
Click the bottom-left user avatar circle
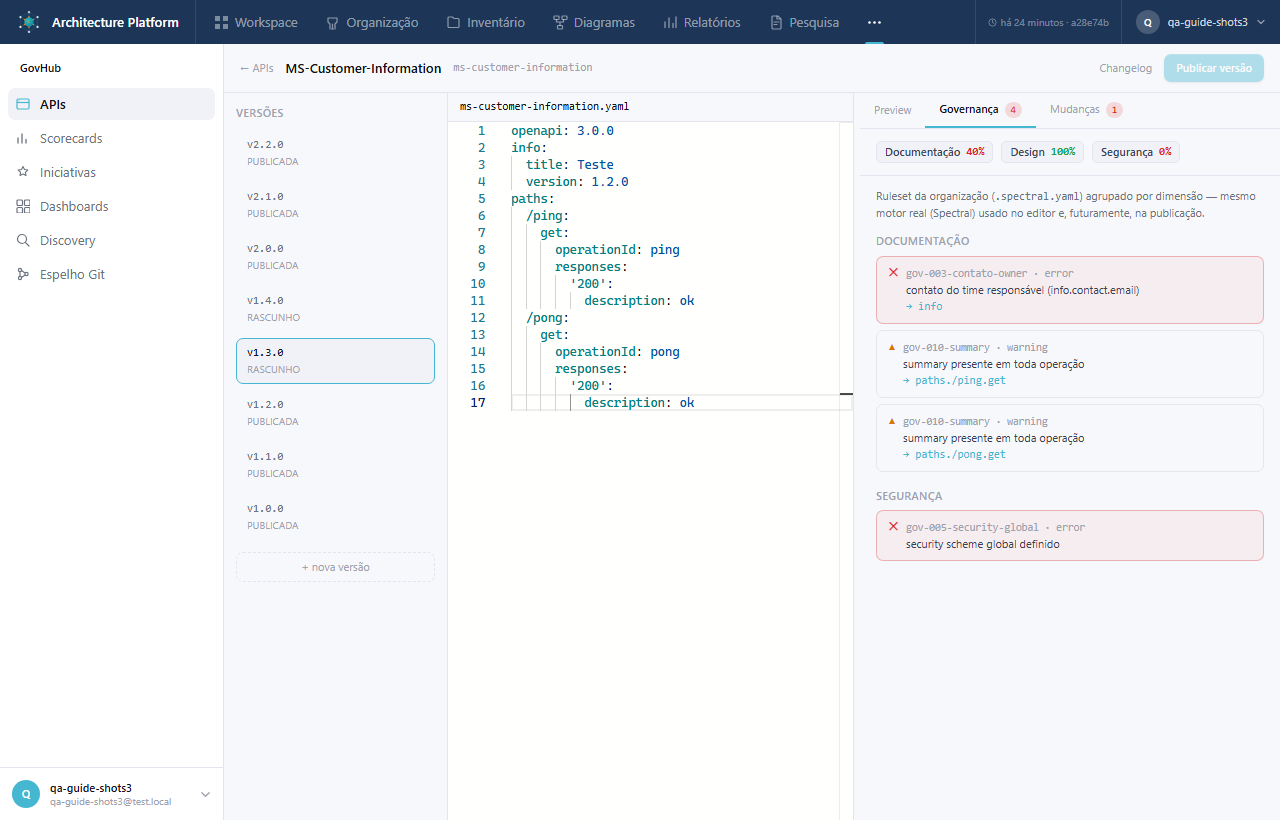coord(26,794)
